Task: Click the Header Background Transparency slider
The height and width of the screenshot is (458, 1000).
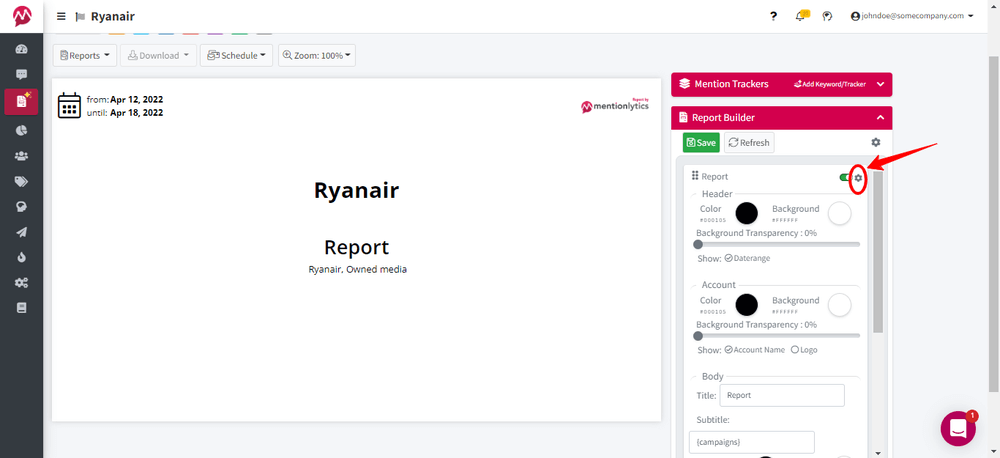Action: pos(777,244)
